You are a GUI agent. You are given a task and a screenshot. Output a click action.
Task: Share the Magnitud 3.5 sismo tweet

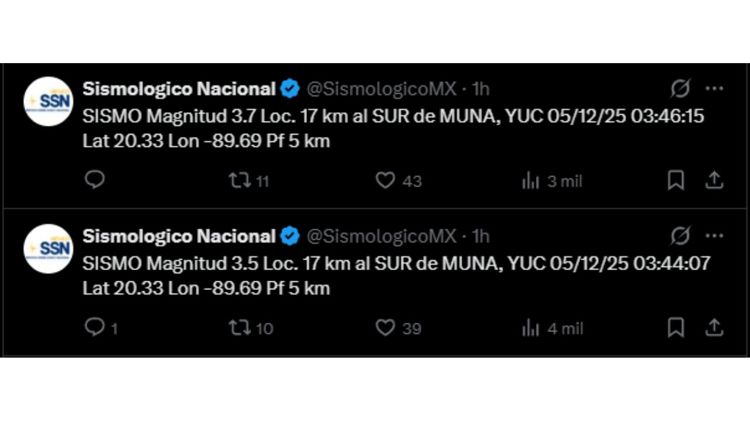tap(714, 327)
